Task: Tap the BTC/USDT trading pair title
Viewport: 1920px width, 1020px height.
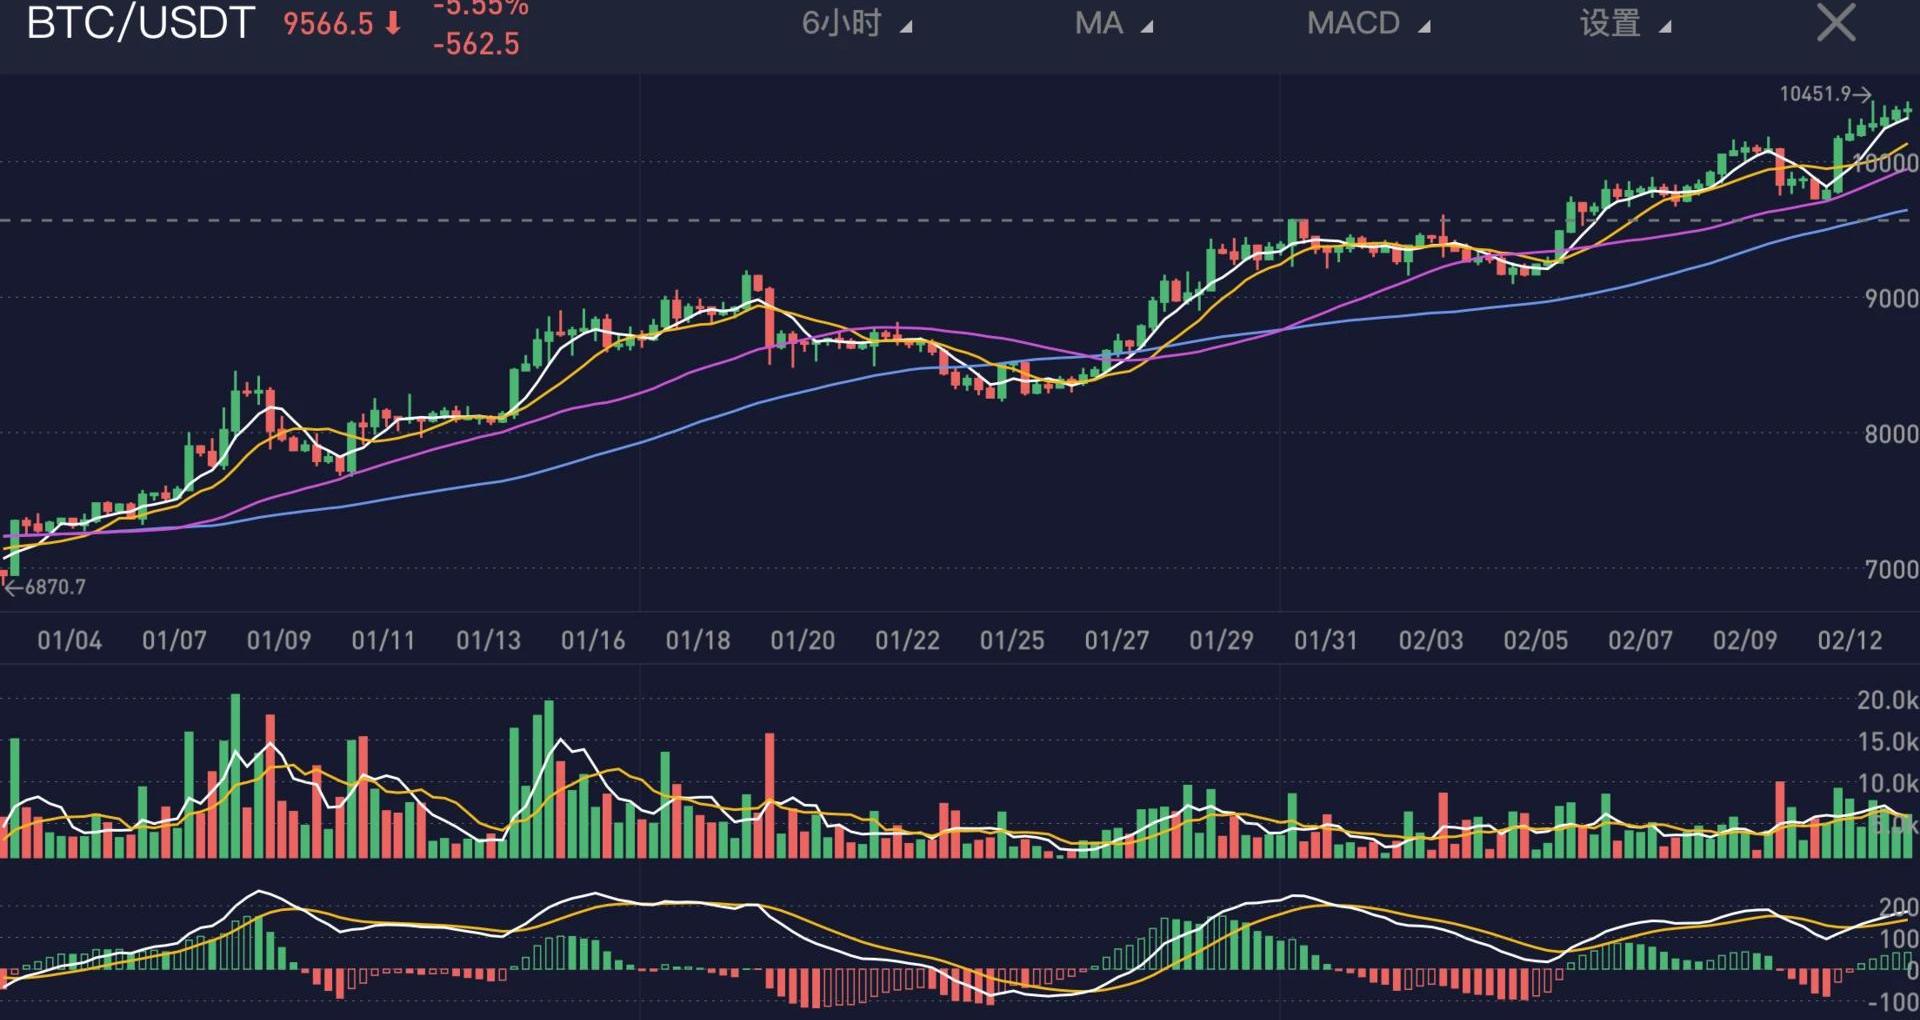Action: pos(140,23)
